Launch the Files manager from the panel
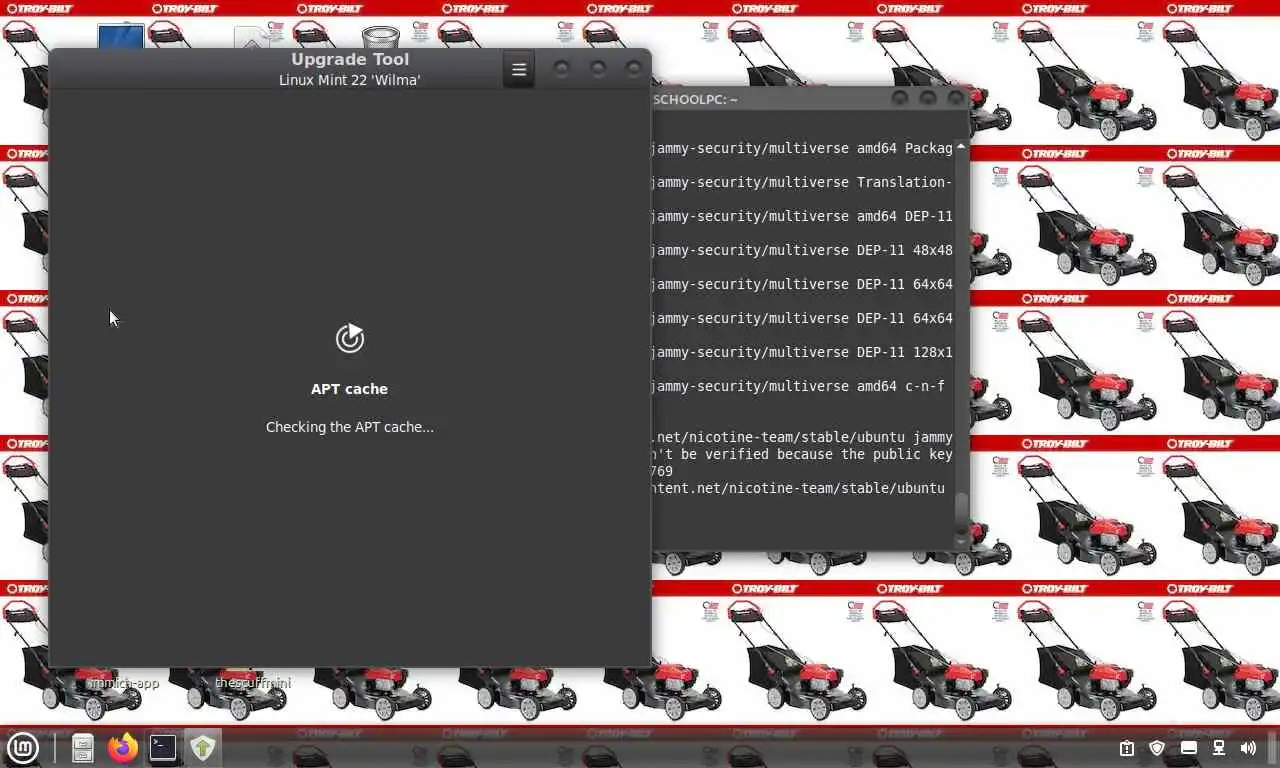The image size is (1280, 768). [82, 747]
